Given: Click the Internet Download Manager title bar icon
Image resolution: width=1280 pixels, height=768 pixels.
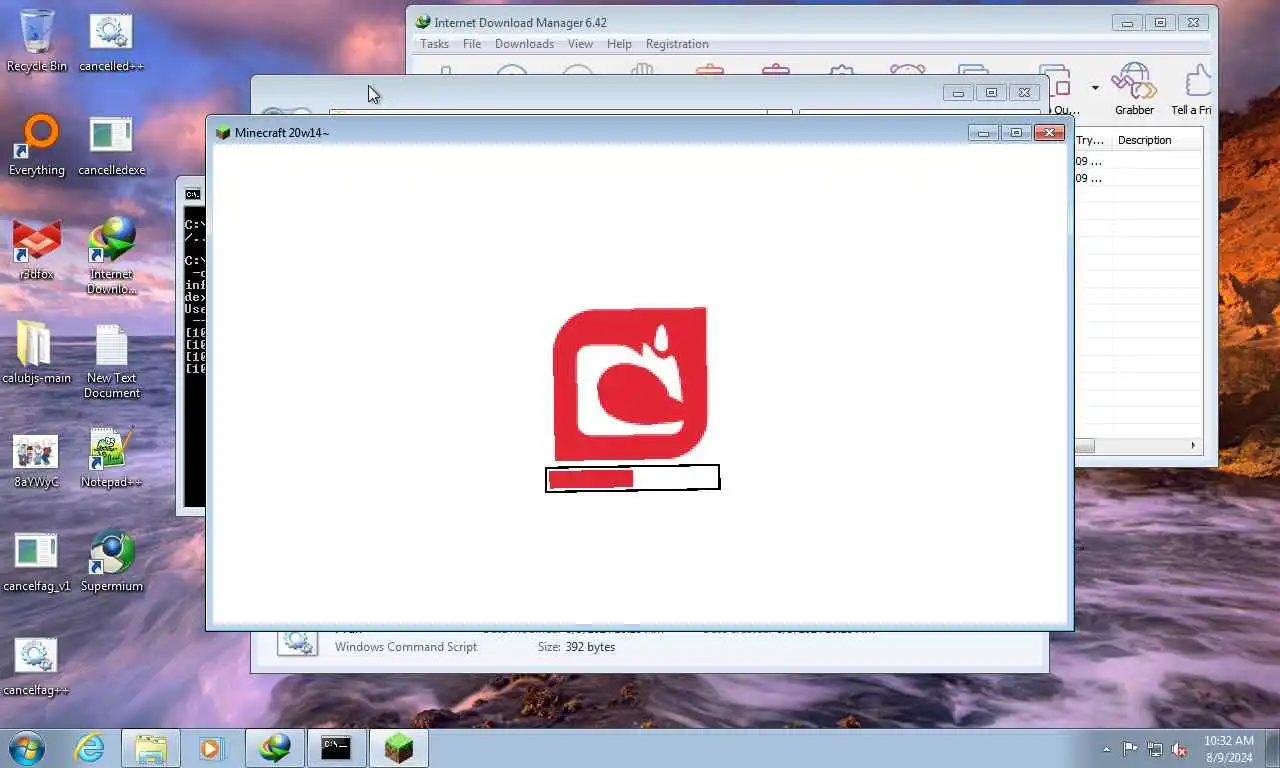Looking at the screenshot, I should coord(423,22).
